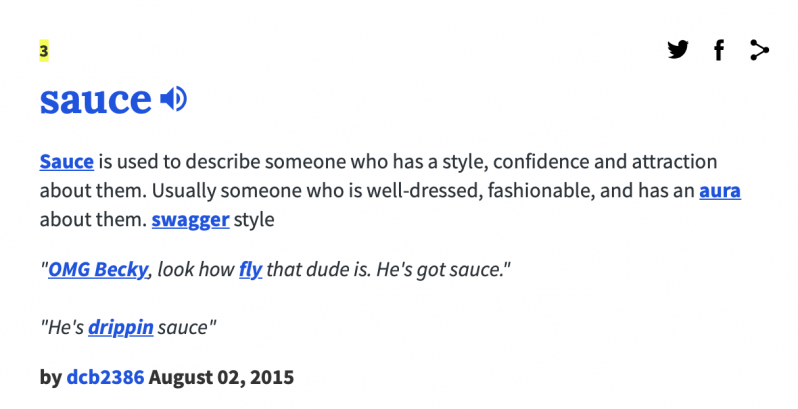This screenshot has height=409, width=798.
Task: Open the swagger definition link
Action: (190, 220)
